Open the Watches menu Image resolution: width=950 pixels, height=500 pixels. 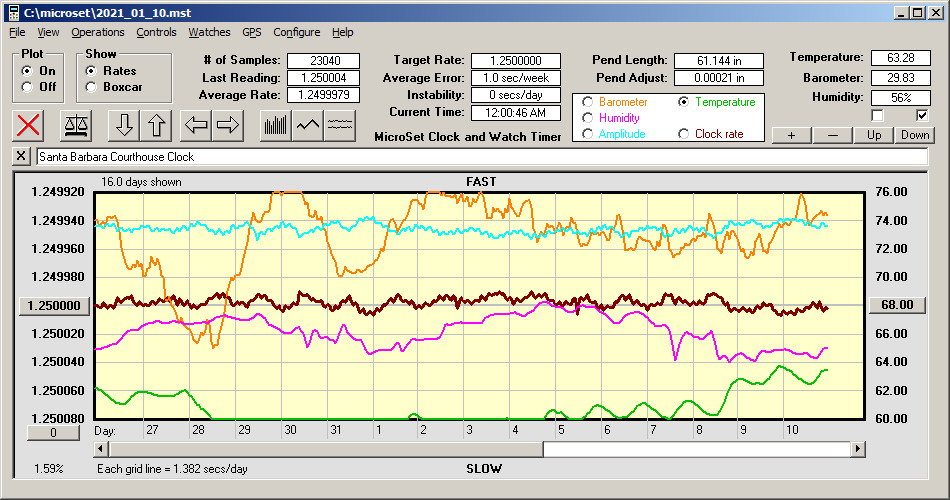pos(209,32)
